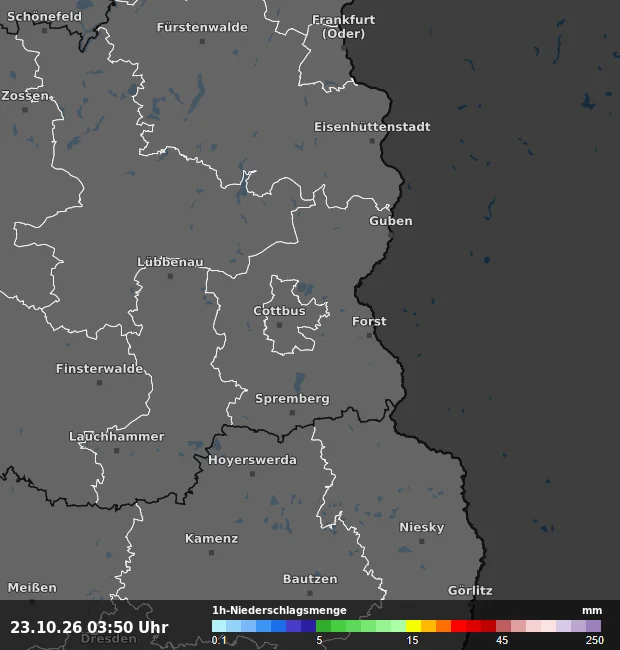Image resolution: width=620 pixels, height=650 pixels.
Task: Click the Cottbus city label
Action: [279, 311]
